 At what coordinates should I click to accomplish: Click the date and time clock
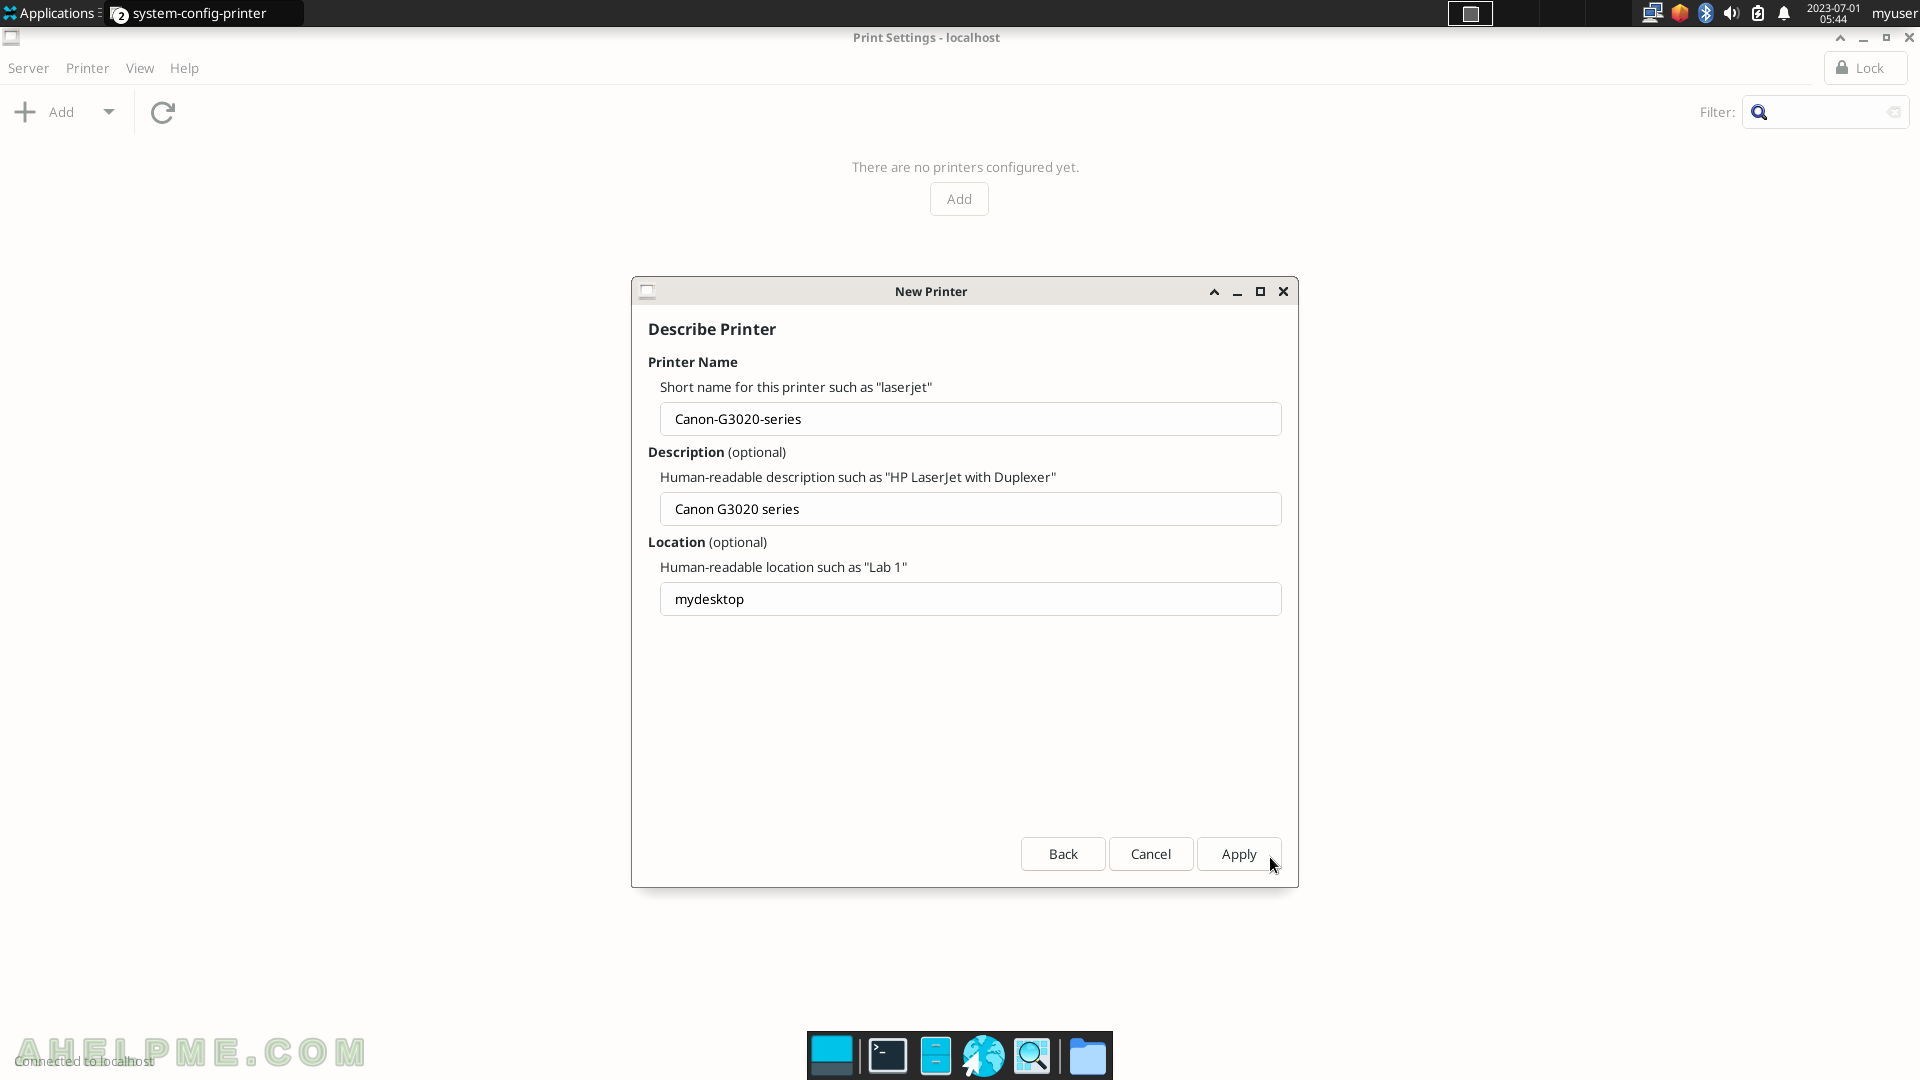[1833, 13]
